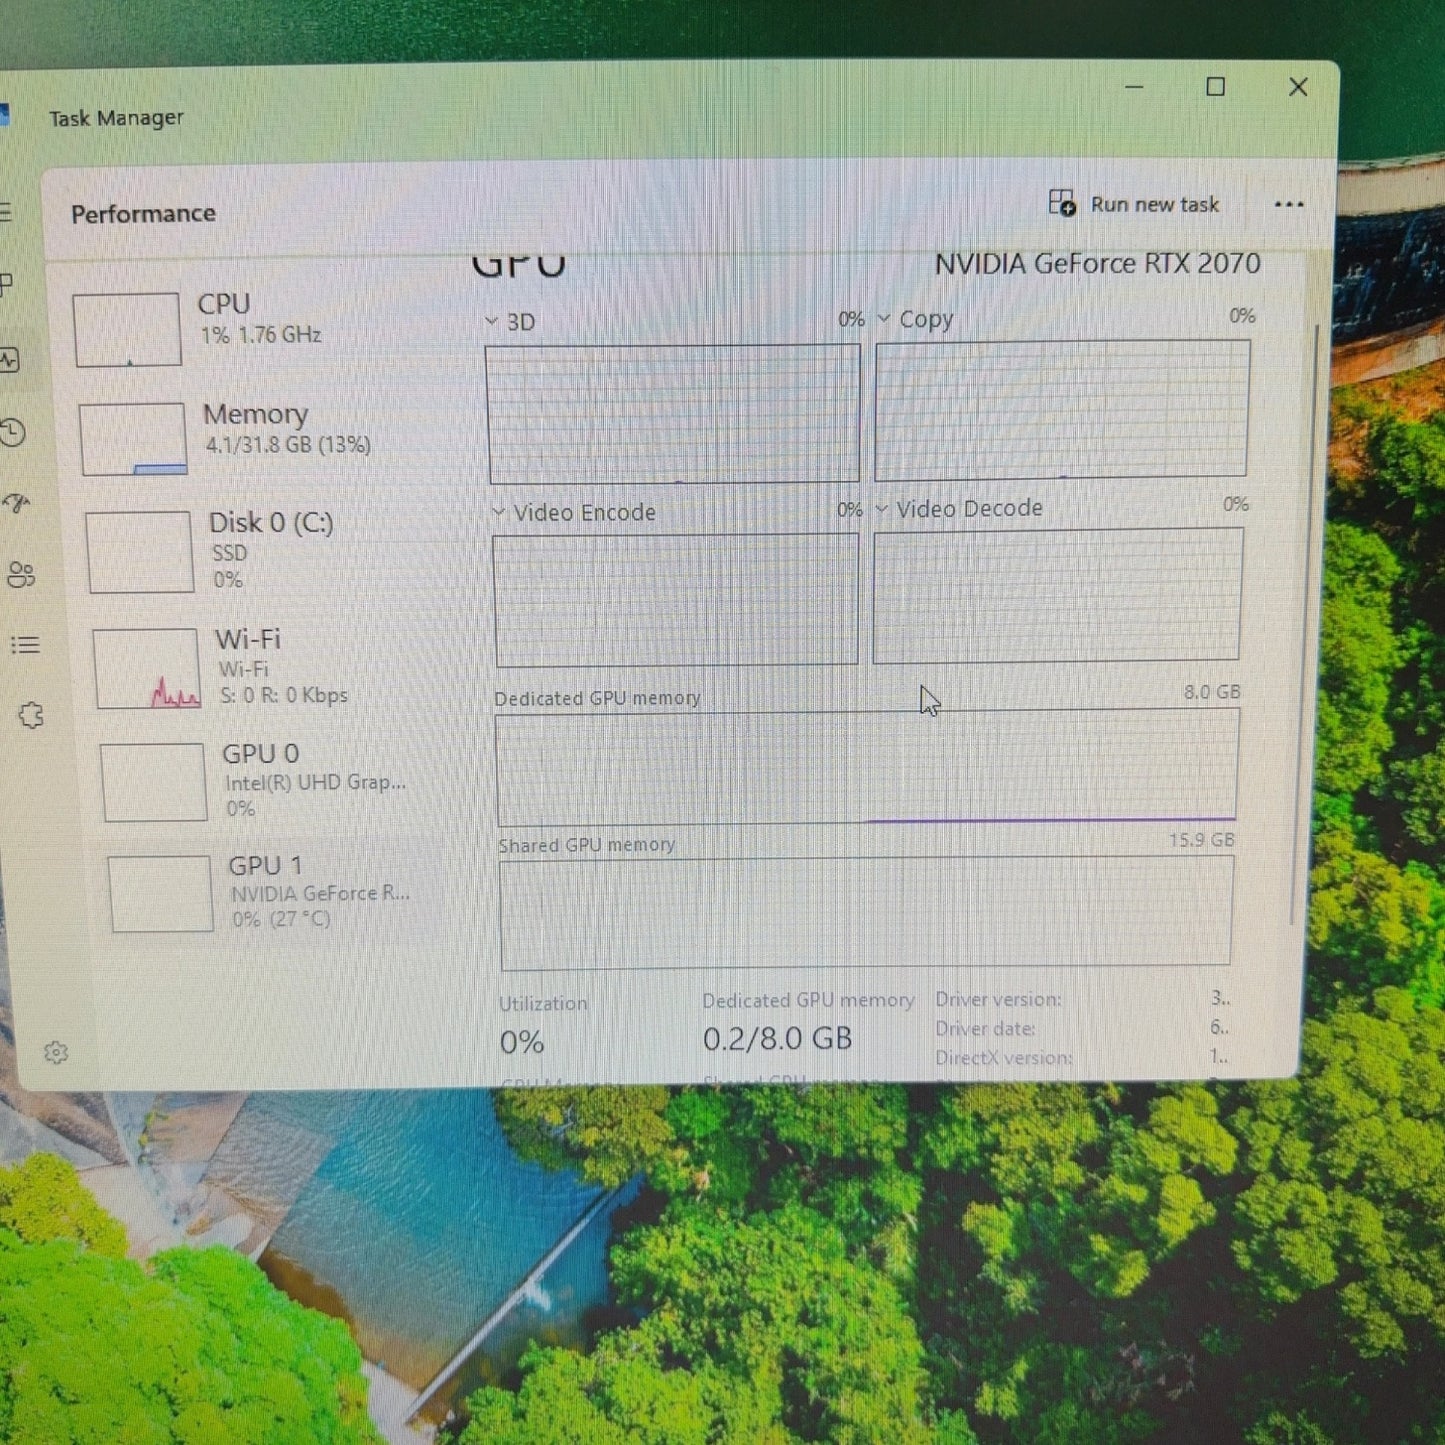The width and height of the screenshot is (1445, 1445).
Task: Click the Performance heartbeat icon in sidebar
Action: (10, 360)
